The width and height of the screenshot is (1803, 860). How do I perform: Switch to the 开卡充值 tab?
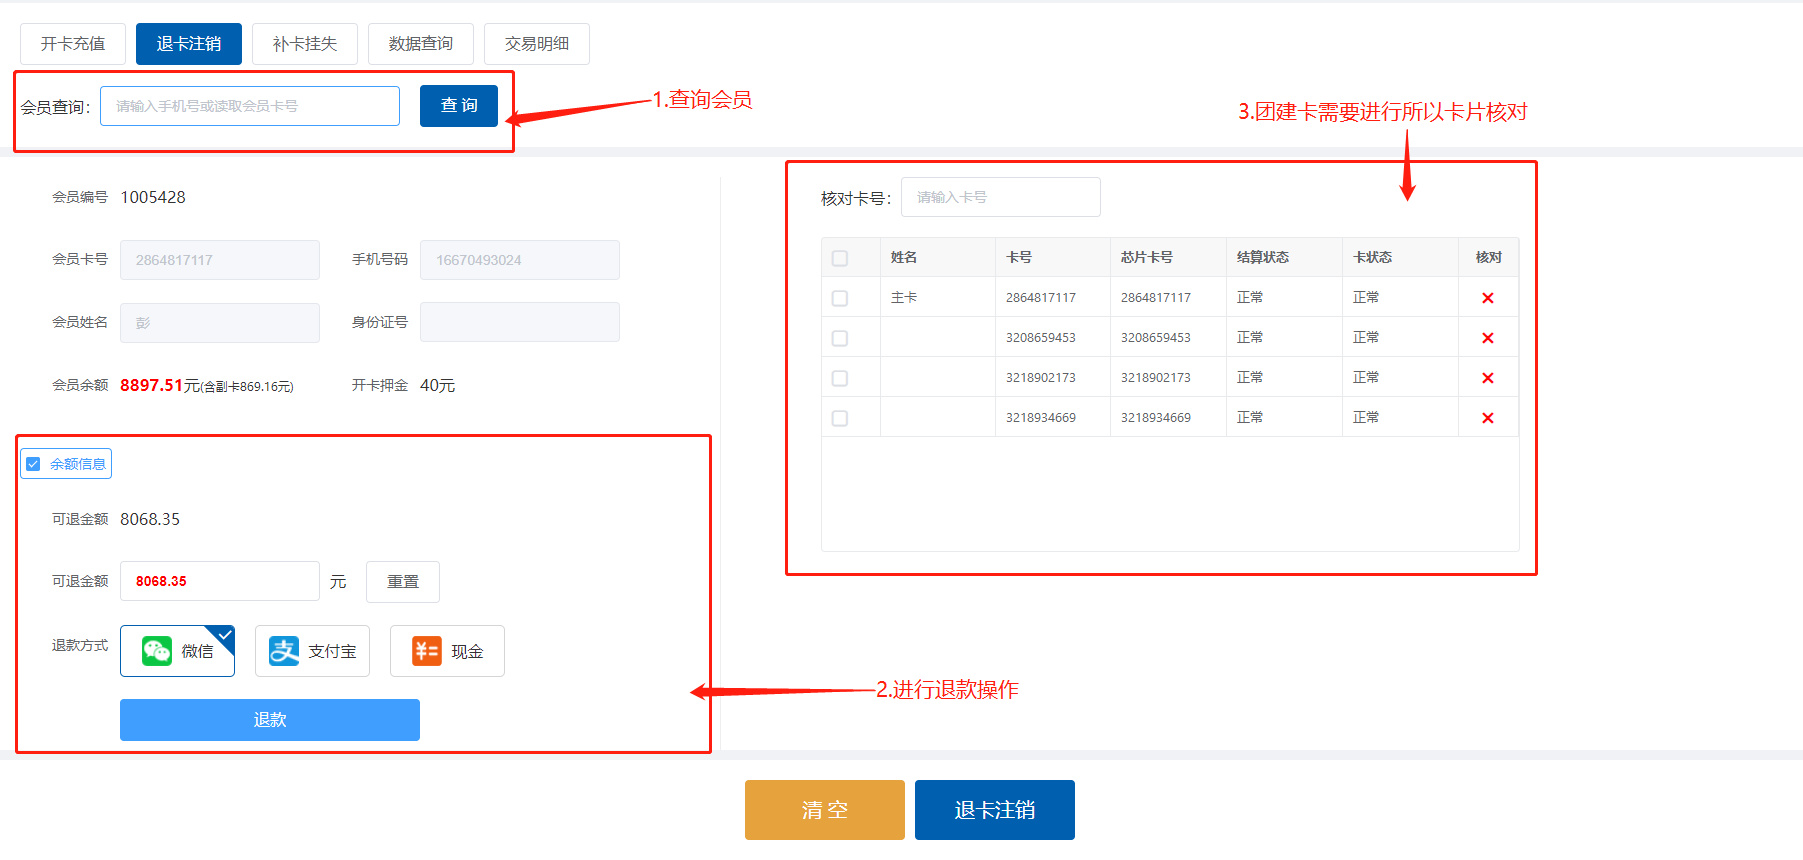pos(73,44)
